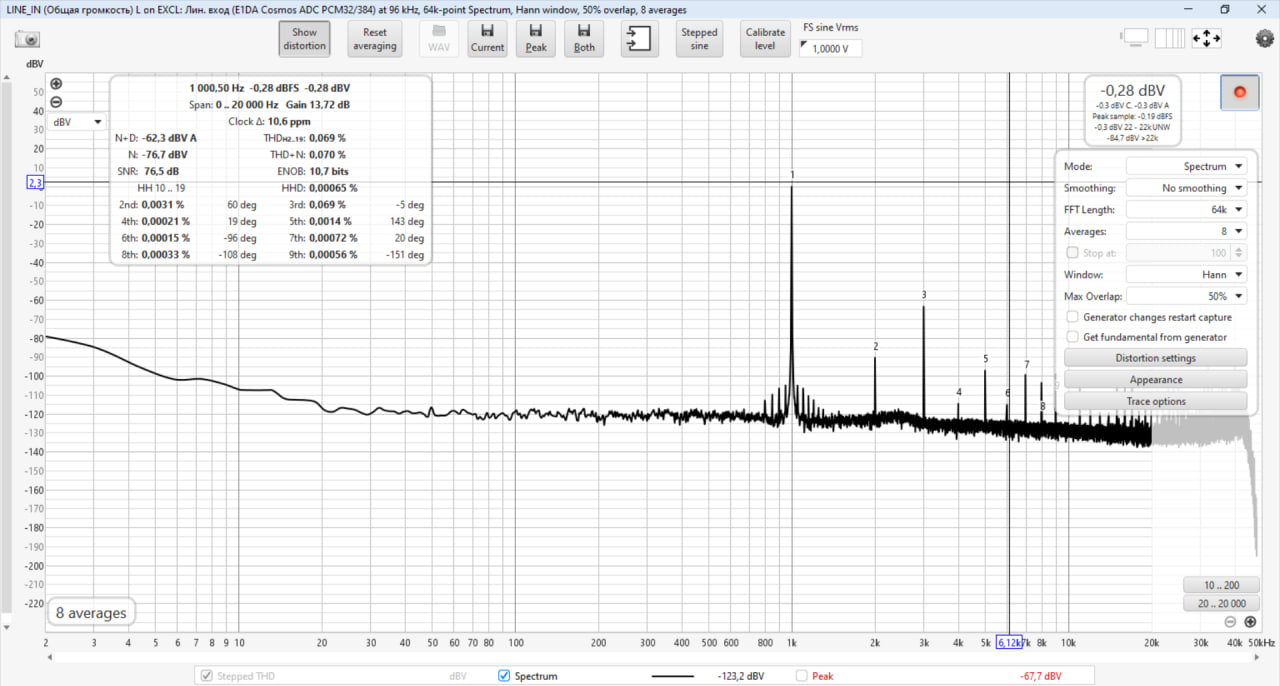Click Spectrum trace line sample
1280x686 pixels.
pyautogui.click(x=672, y=676)
